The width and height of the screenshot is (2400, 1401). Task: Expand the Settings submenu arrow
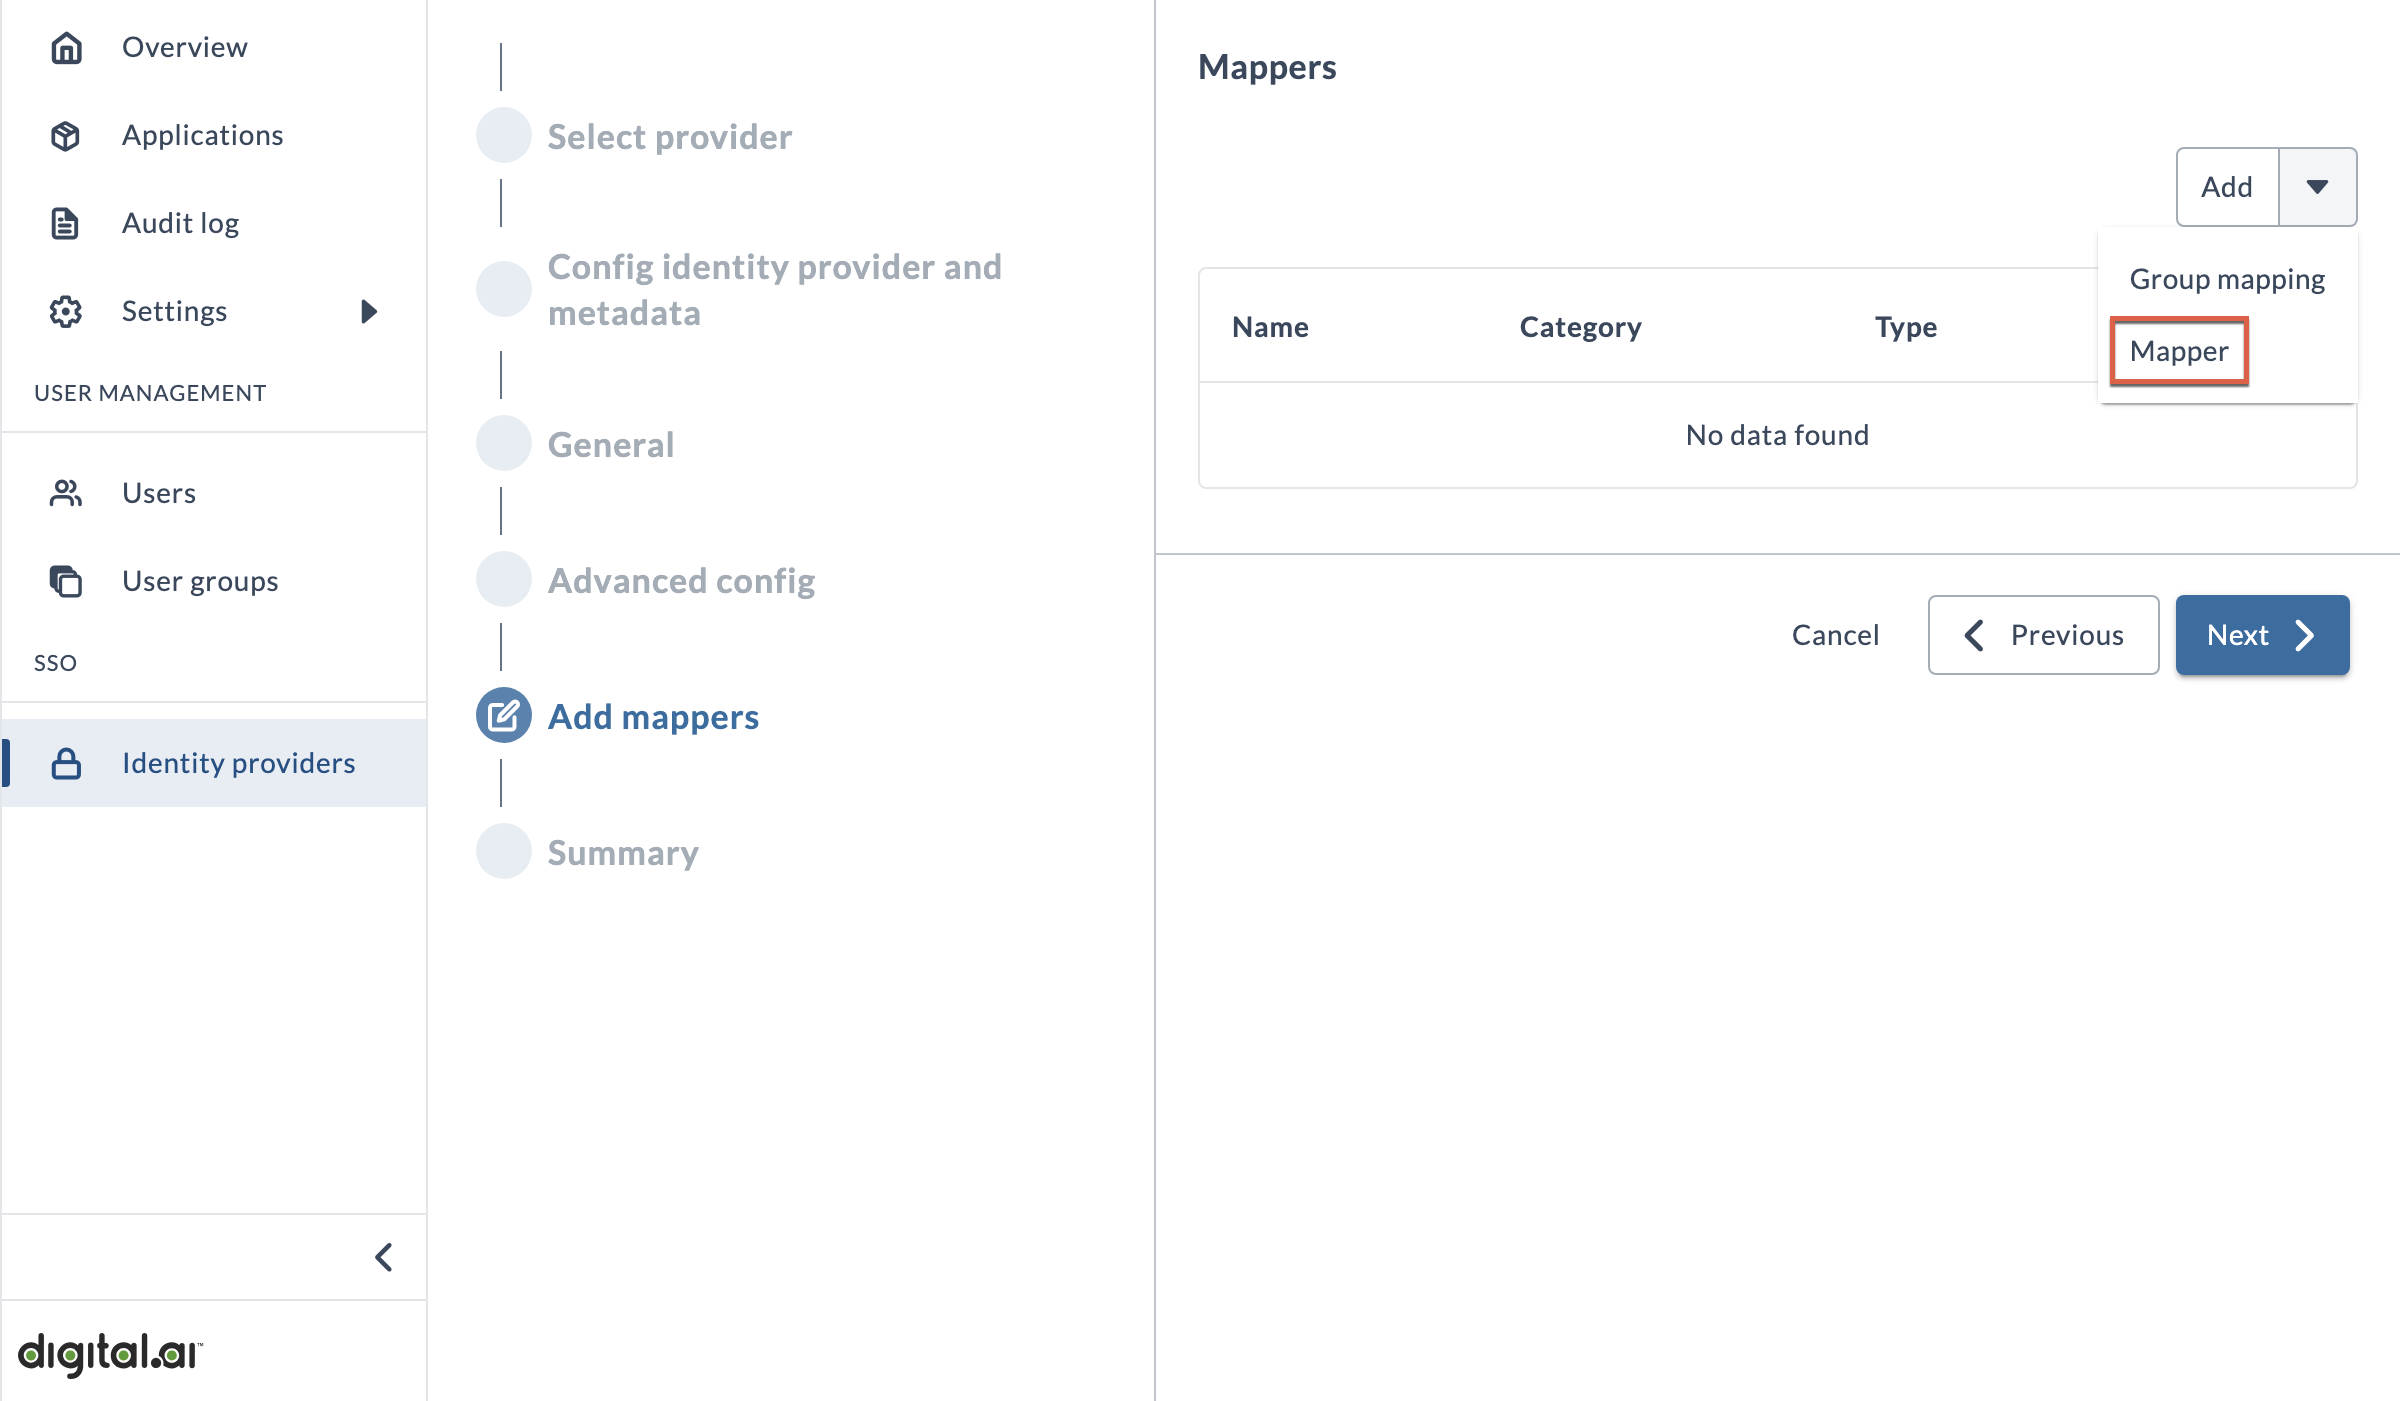click(369, 311)
